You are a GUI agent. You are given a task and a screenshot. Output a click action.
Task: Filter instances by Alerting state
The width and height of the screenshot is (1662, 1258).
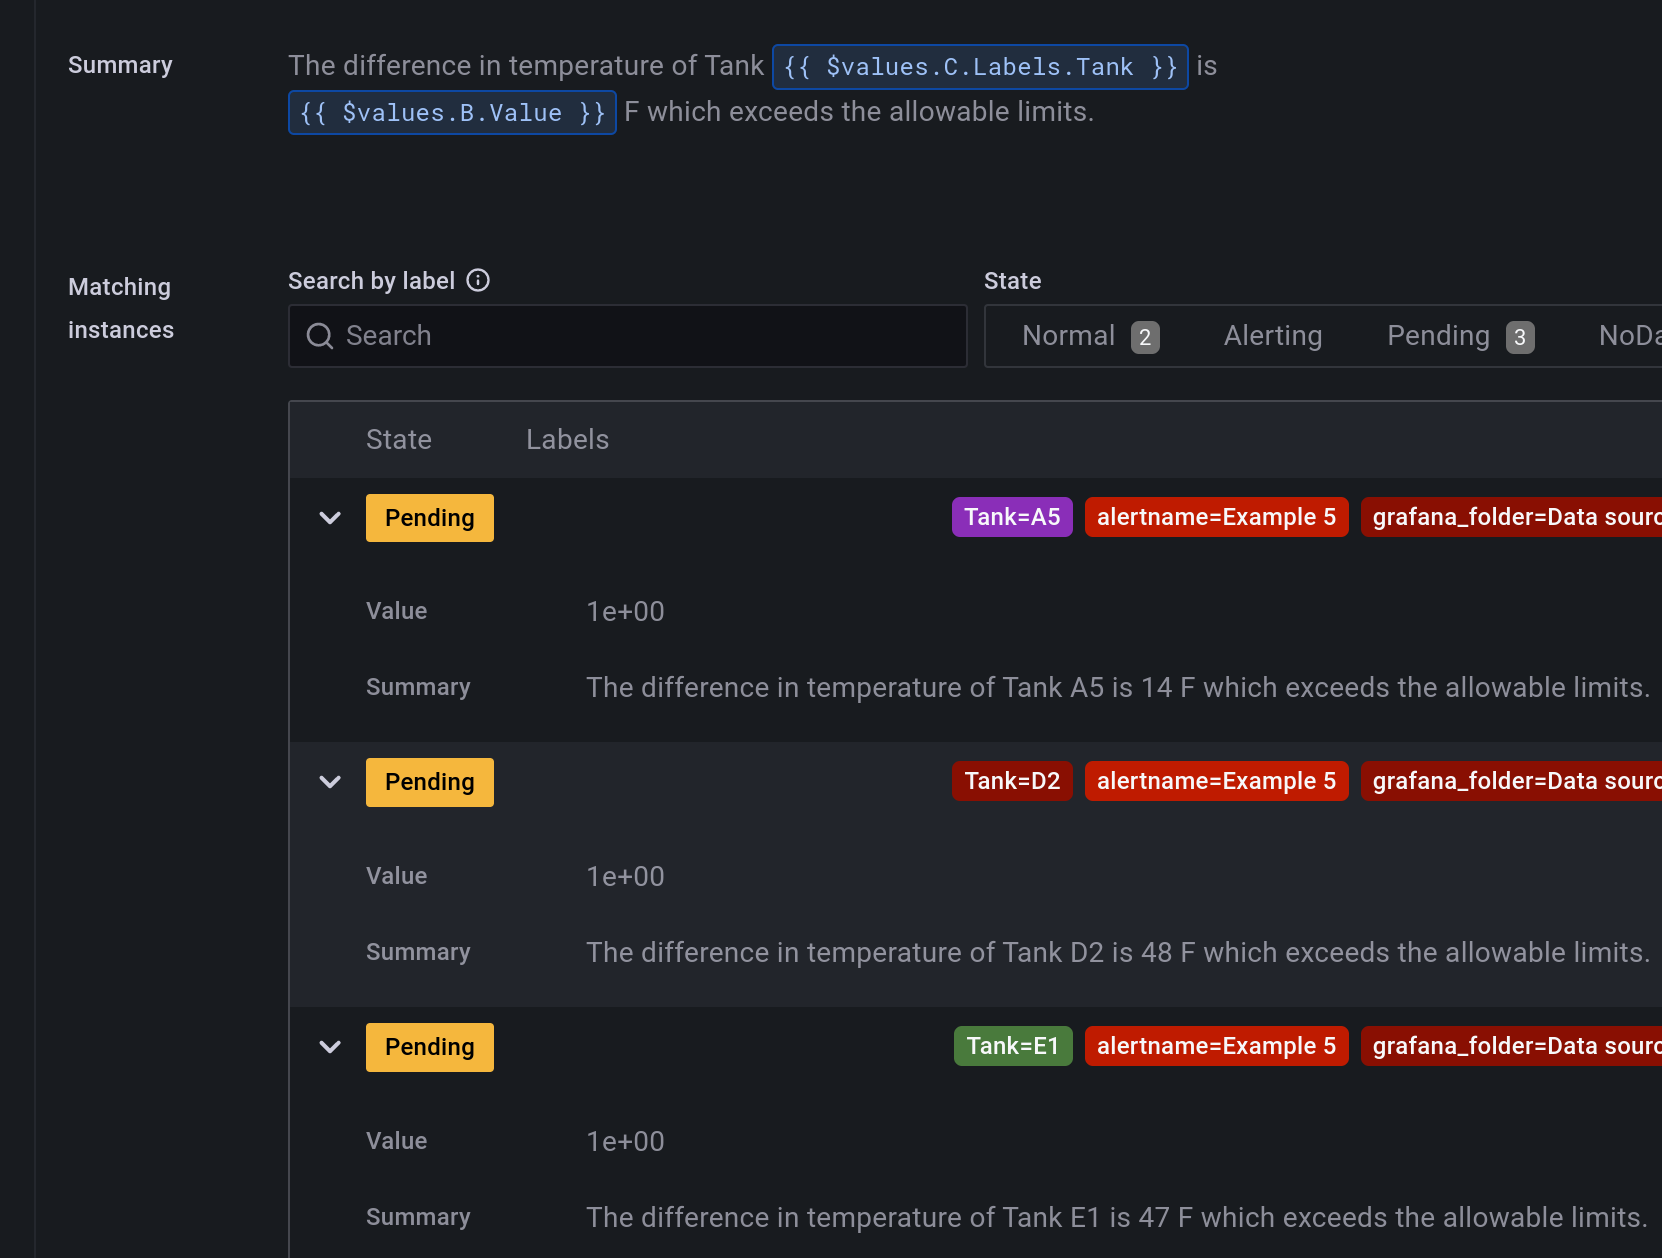1272,336
